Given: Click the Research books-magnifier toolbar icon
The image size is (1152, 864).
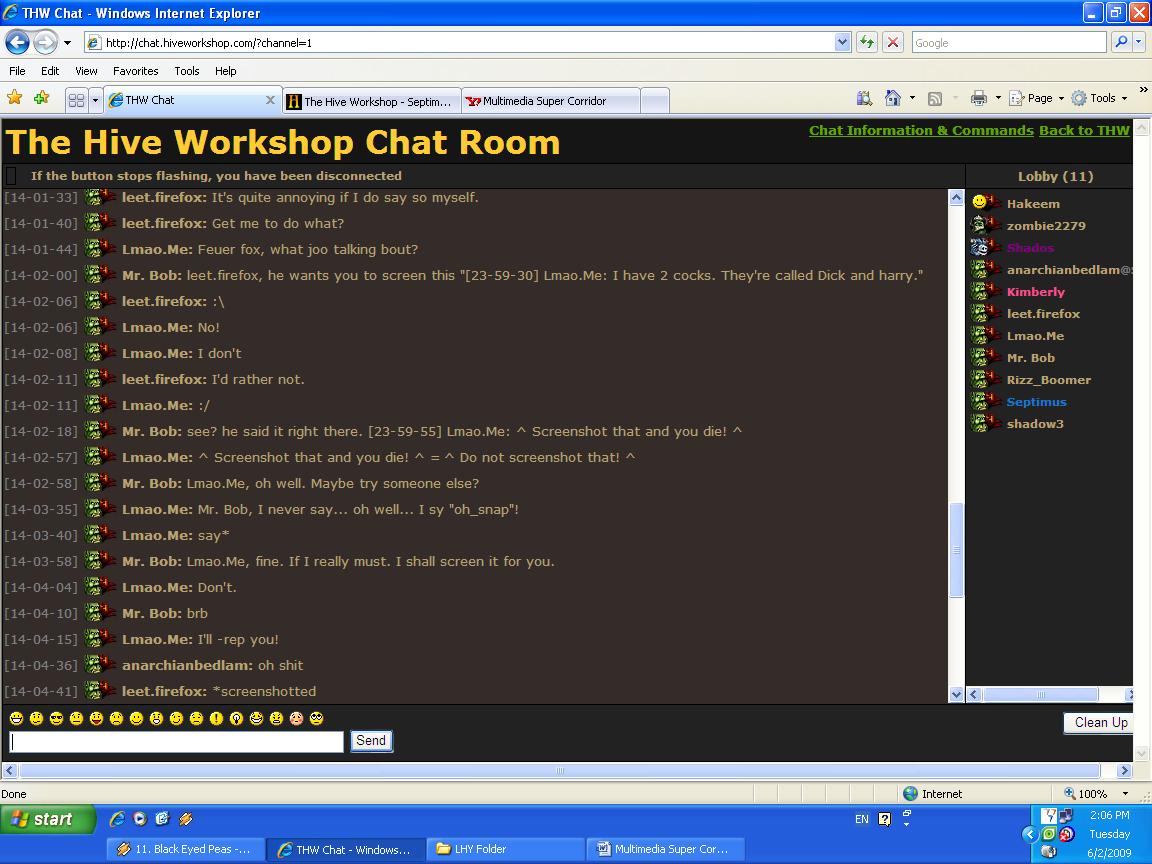Looking at the screenshot, I should pyautogui.click(x=865, y=98).
